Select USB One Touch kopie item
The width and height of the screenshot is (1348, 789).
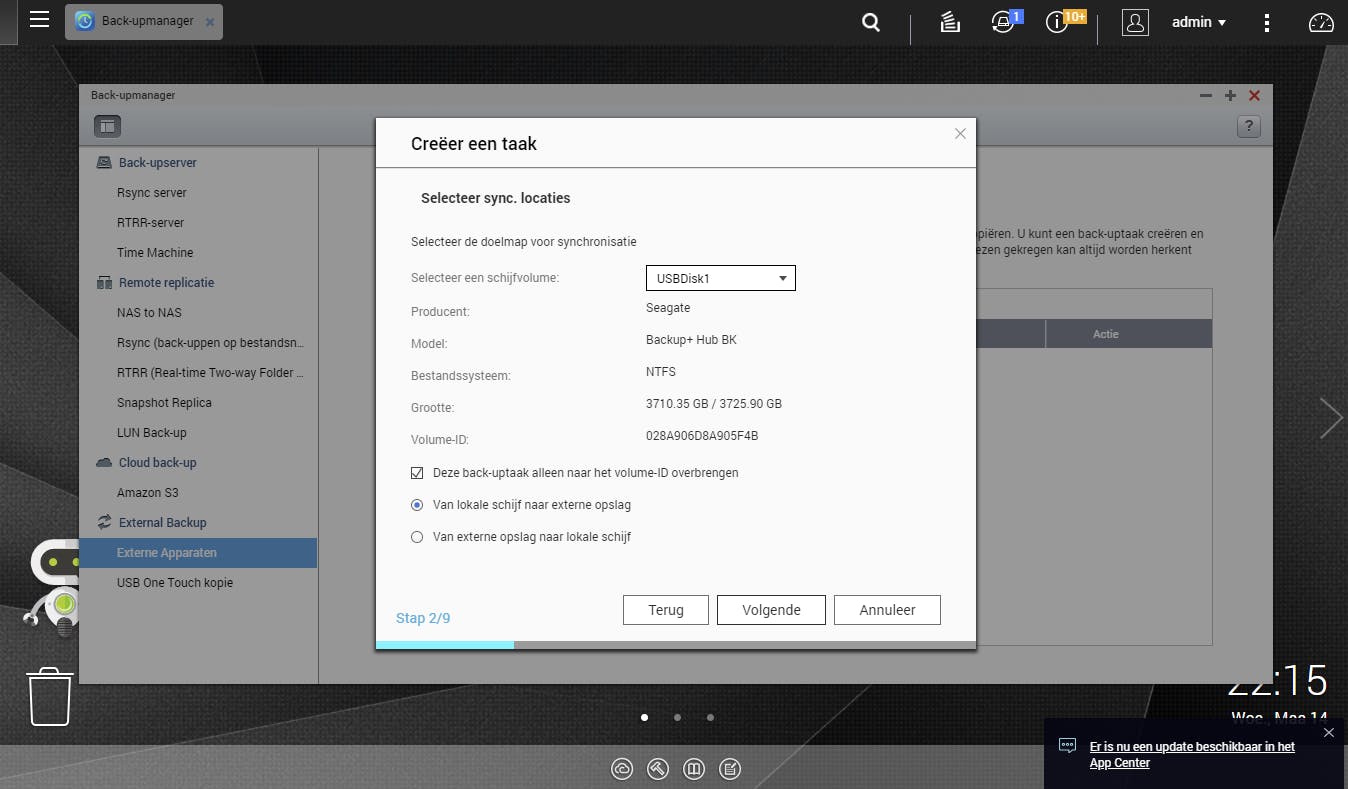175,583
